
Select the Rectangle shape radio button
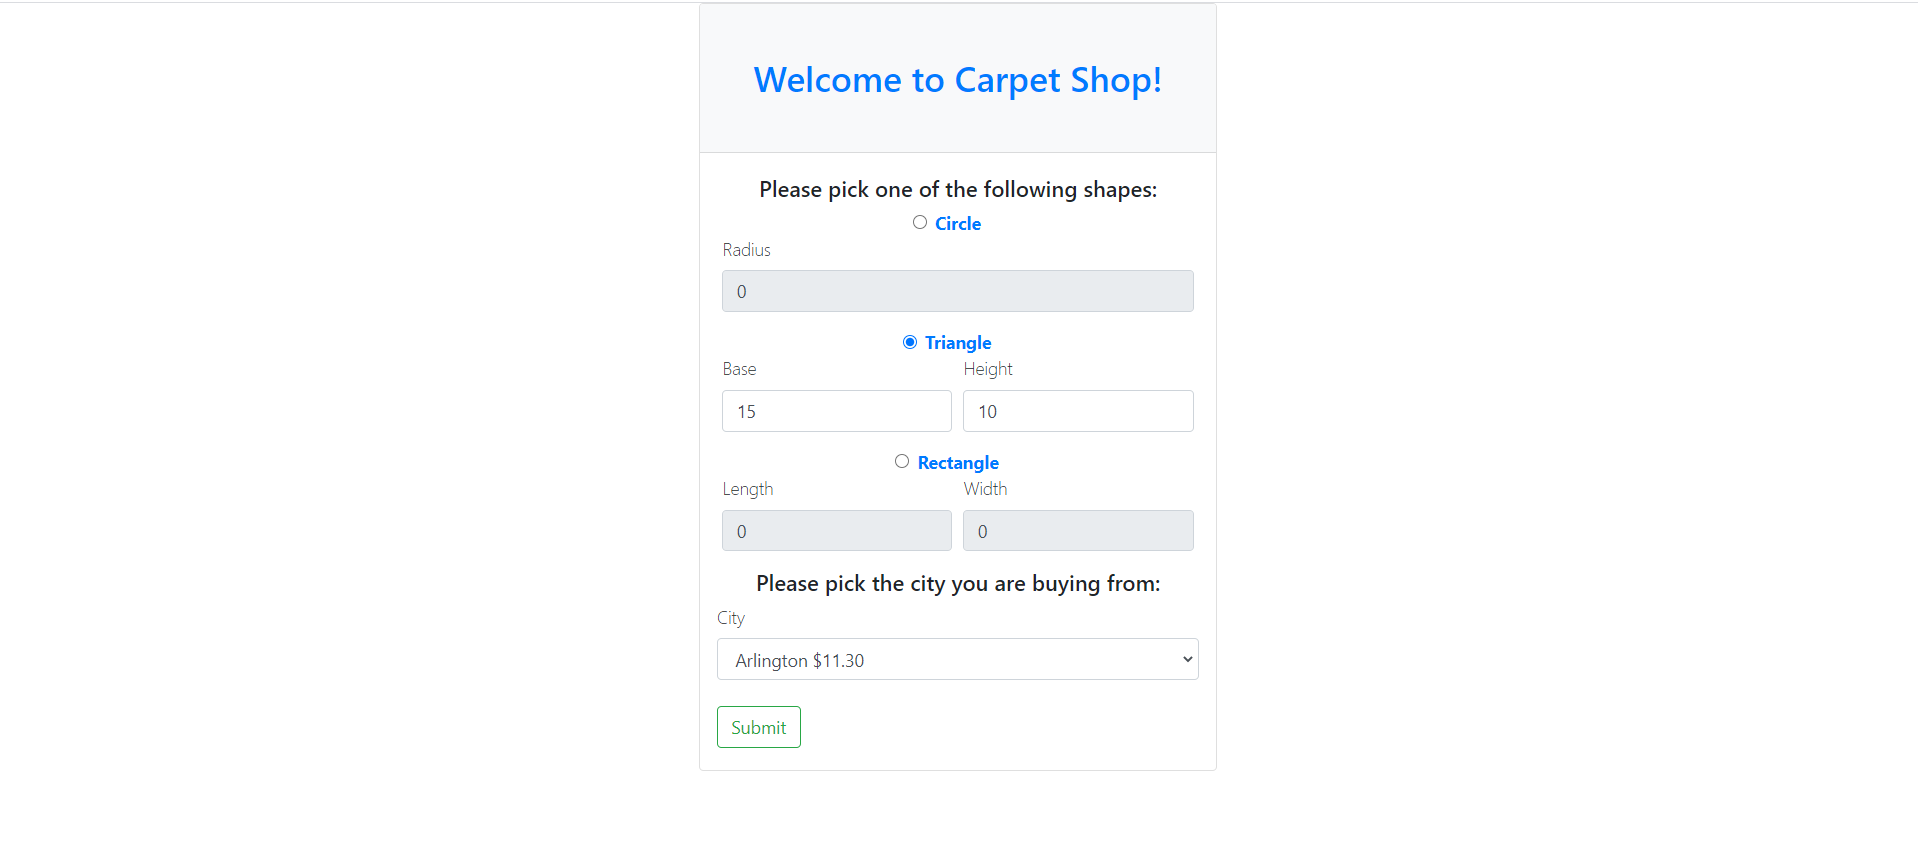coord(901,461)
